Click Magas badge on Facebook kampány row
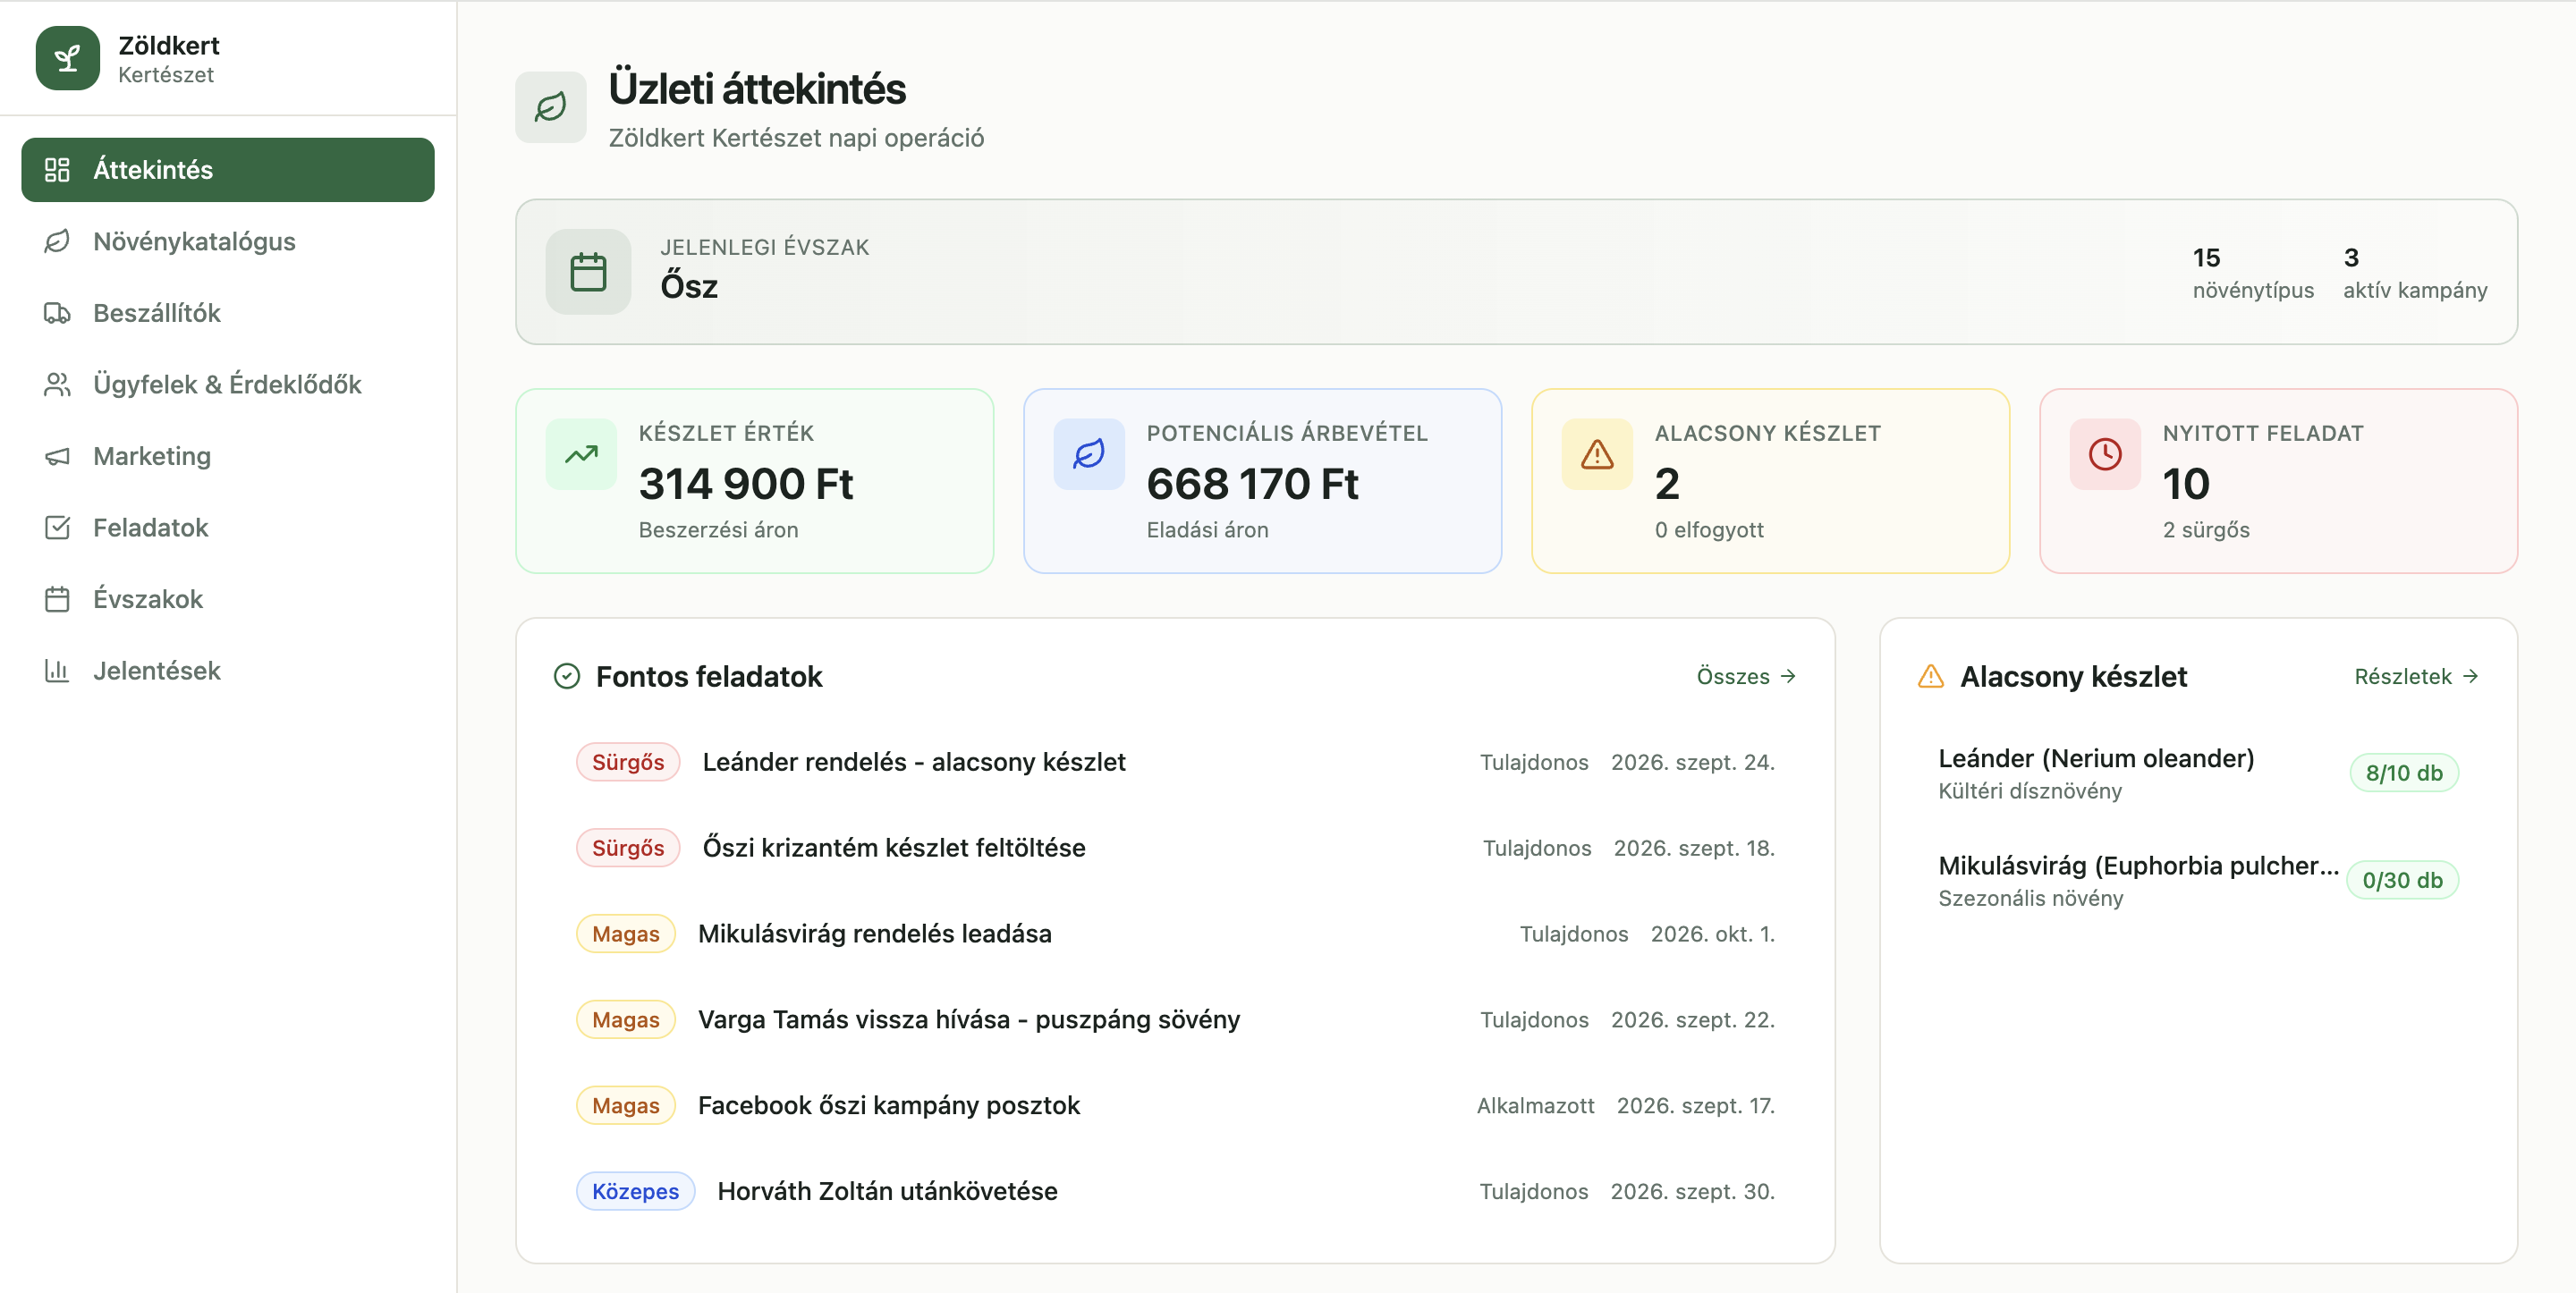Viewport: 2576px width, 1293px height. point(625,1106)
